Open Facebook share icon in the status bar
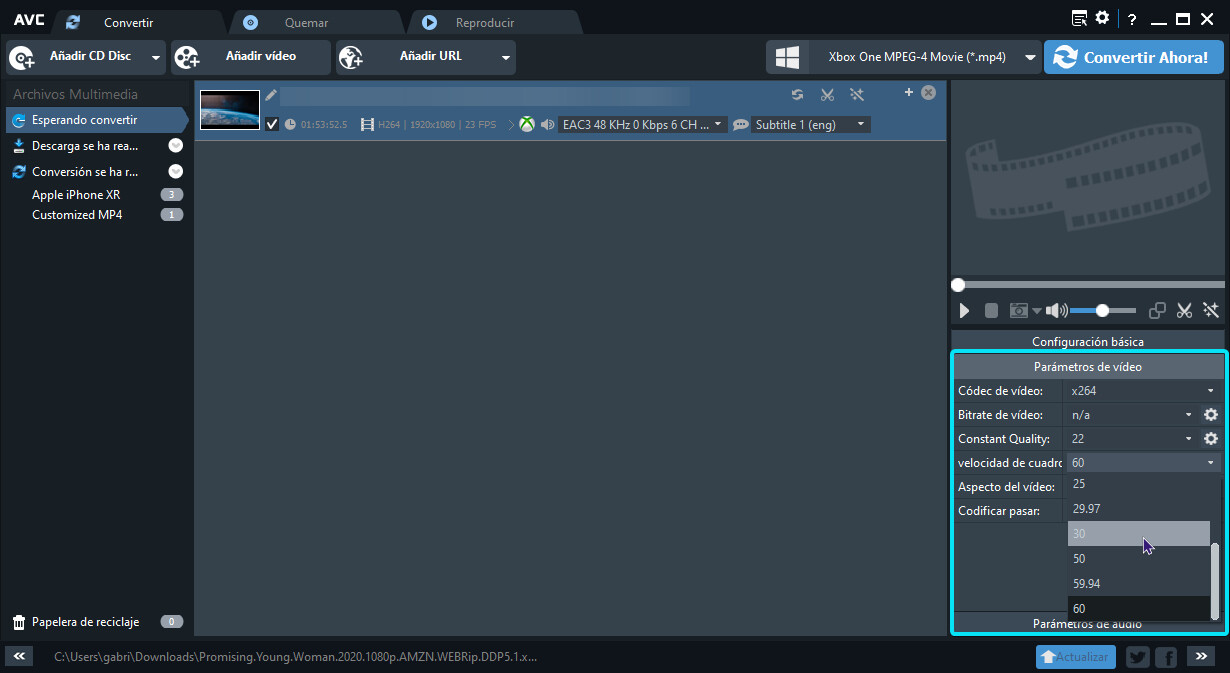Screen dimensions: 1230x673 [x=1165, y=657]
